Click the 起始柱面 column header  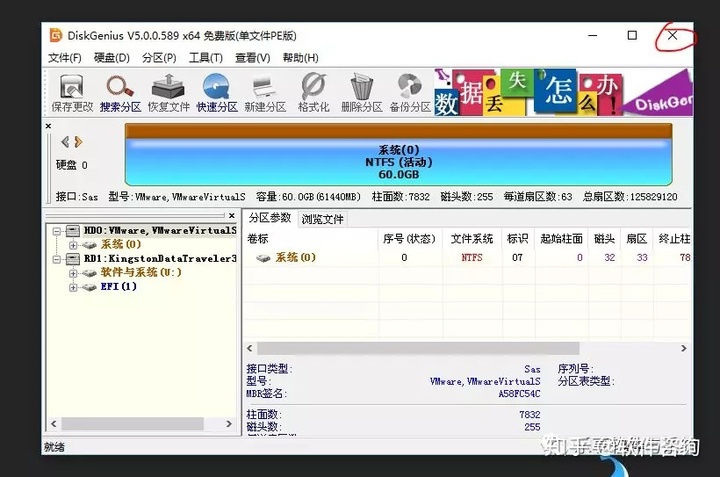point(561,239)
